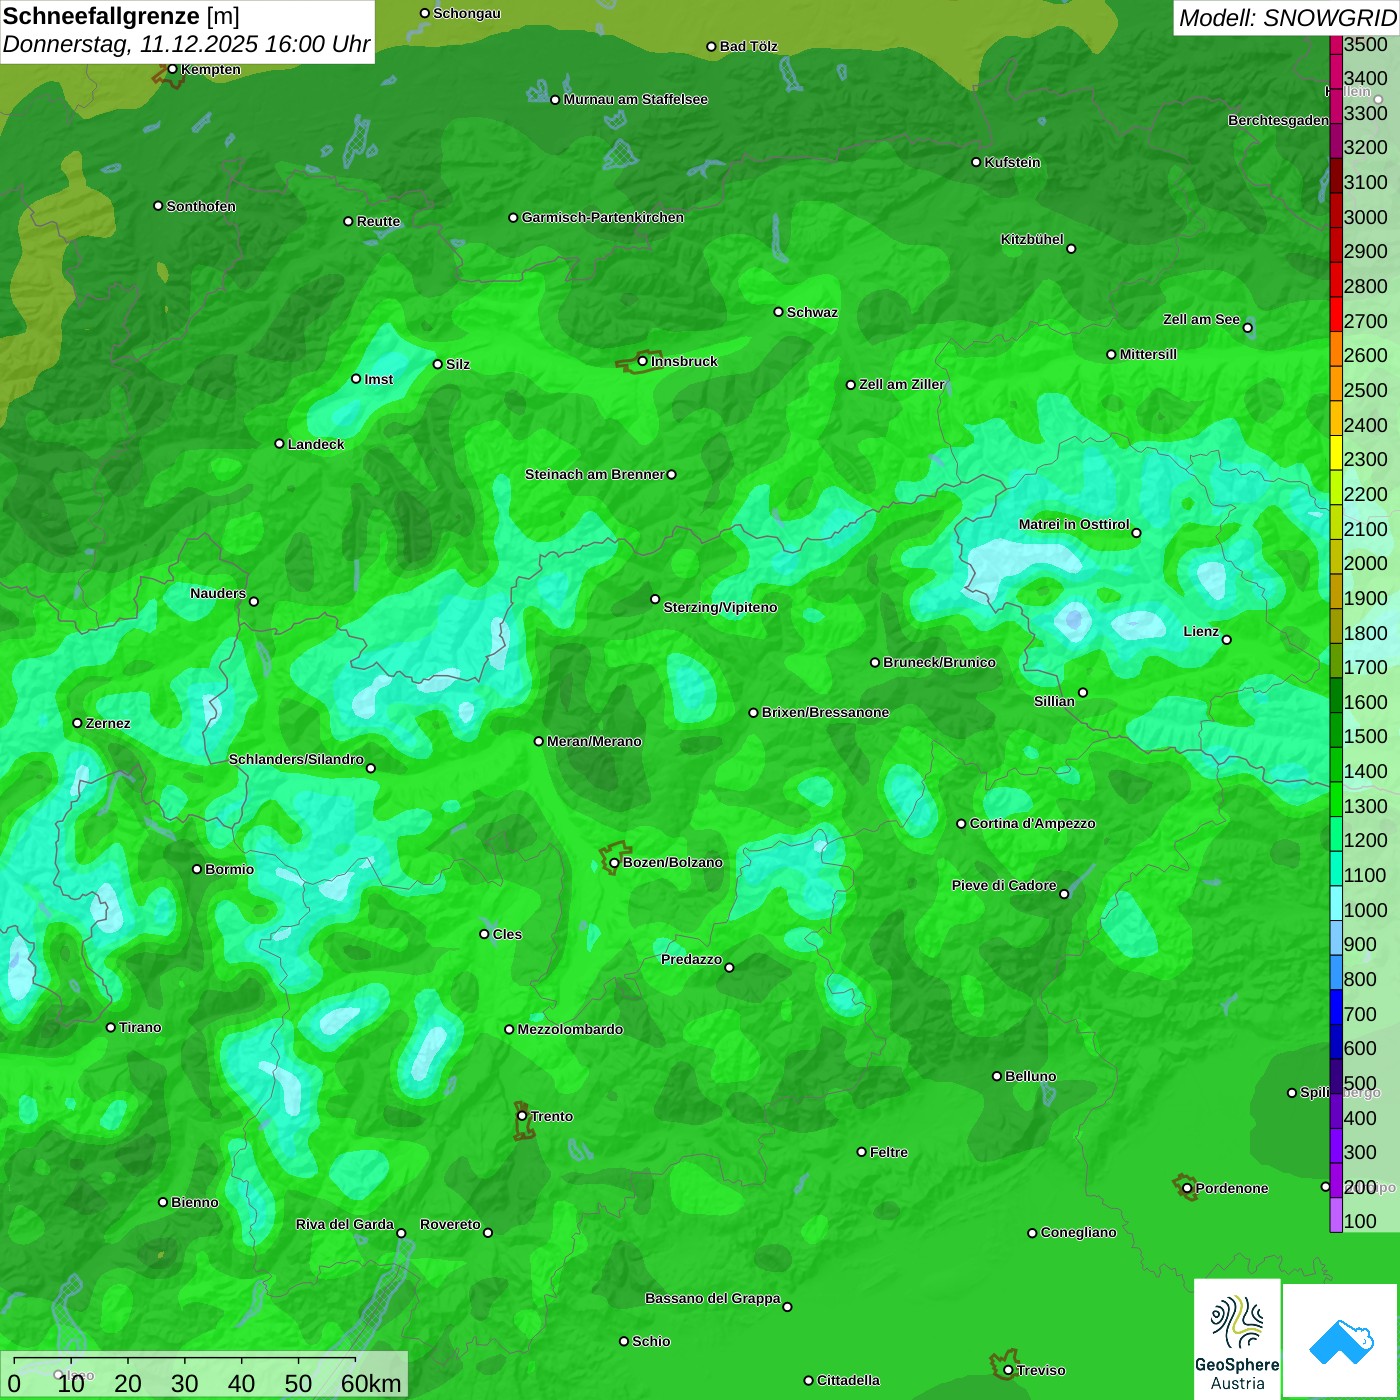The width and height of the screenshot is (1400, 1400).
Task: Pick the 1000 cyan legend swatch
Action: 1336,903
